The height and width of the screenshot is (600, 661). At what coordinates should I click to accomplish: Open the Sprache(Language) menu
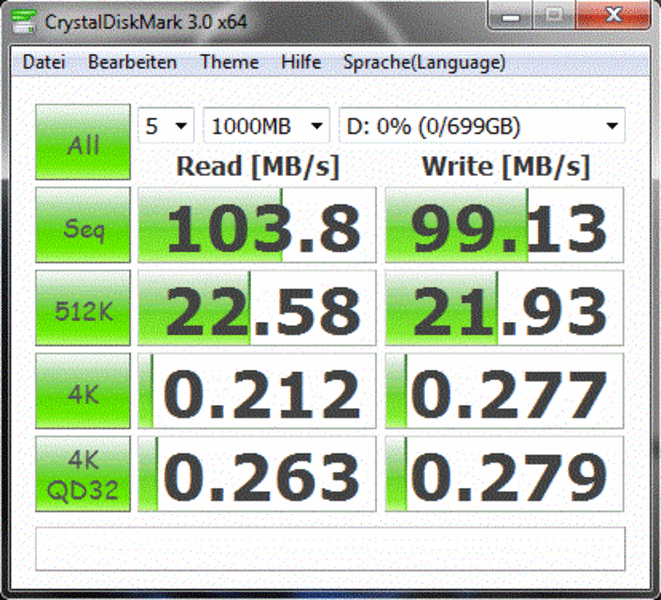(424, 63)
